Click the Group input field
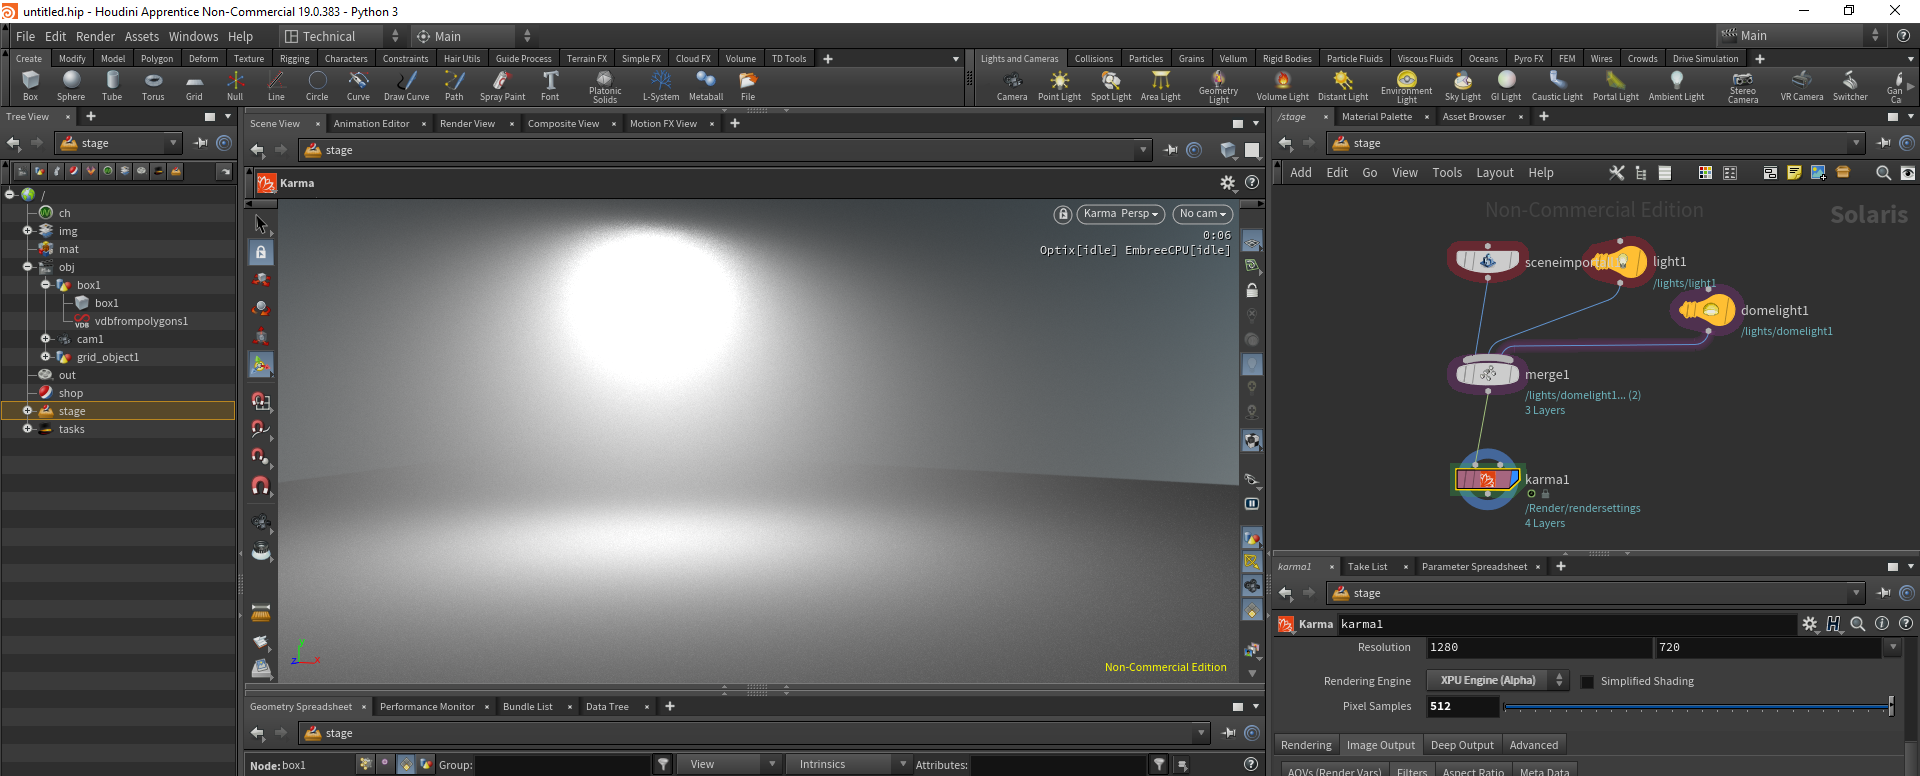1920x776 pixels. point(563,765)
